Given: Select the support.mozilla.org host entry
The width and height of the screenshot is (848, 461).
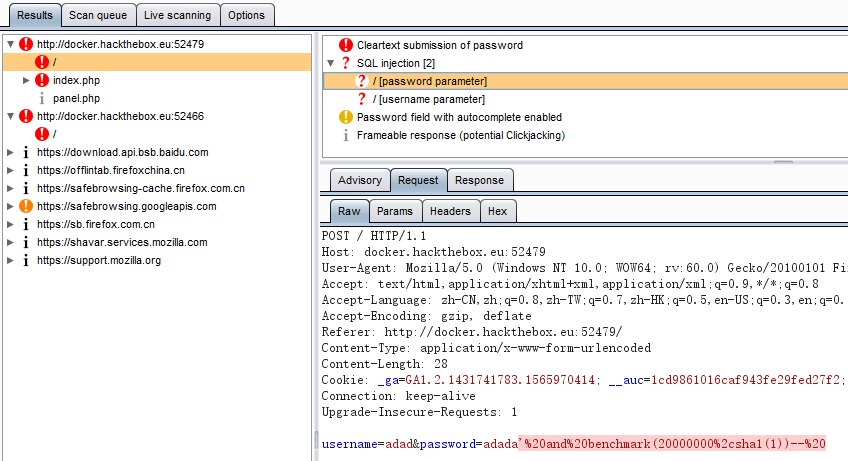Looking at the screenshot, I should (x=99, y=260).
